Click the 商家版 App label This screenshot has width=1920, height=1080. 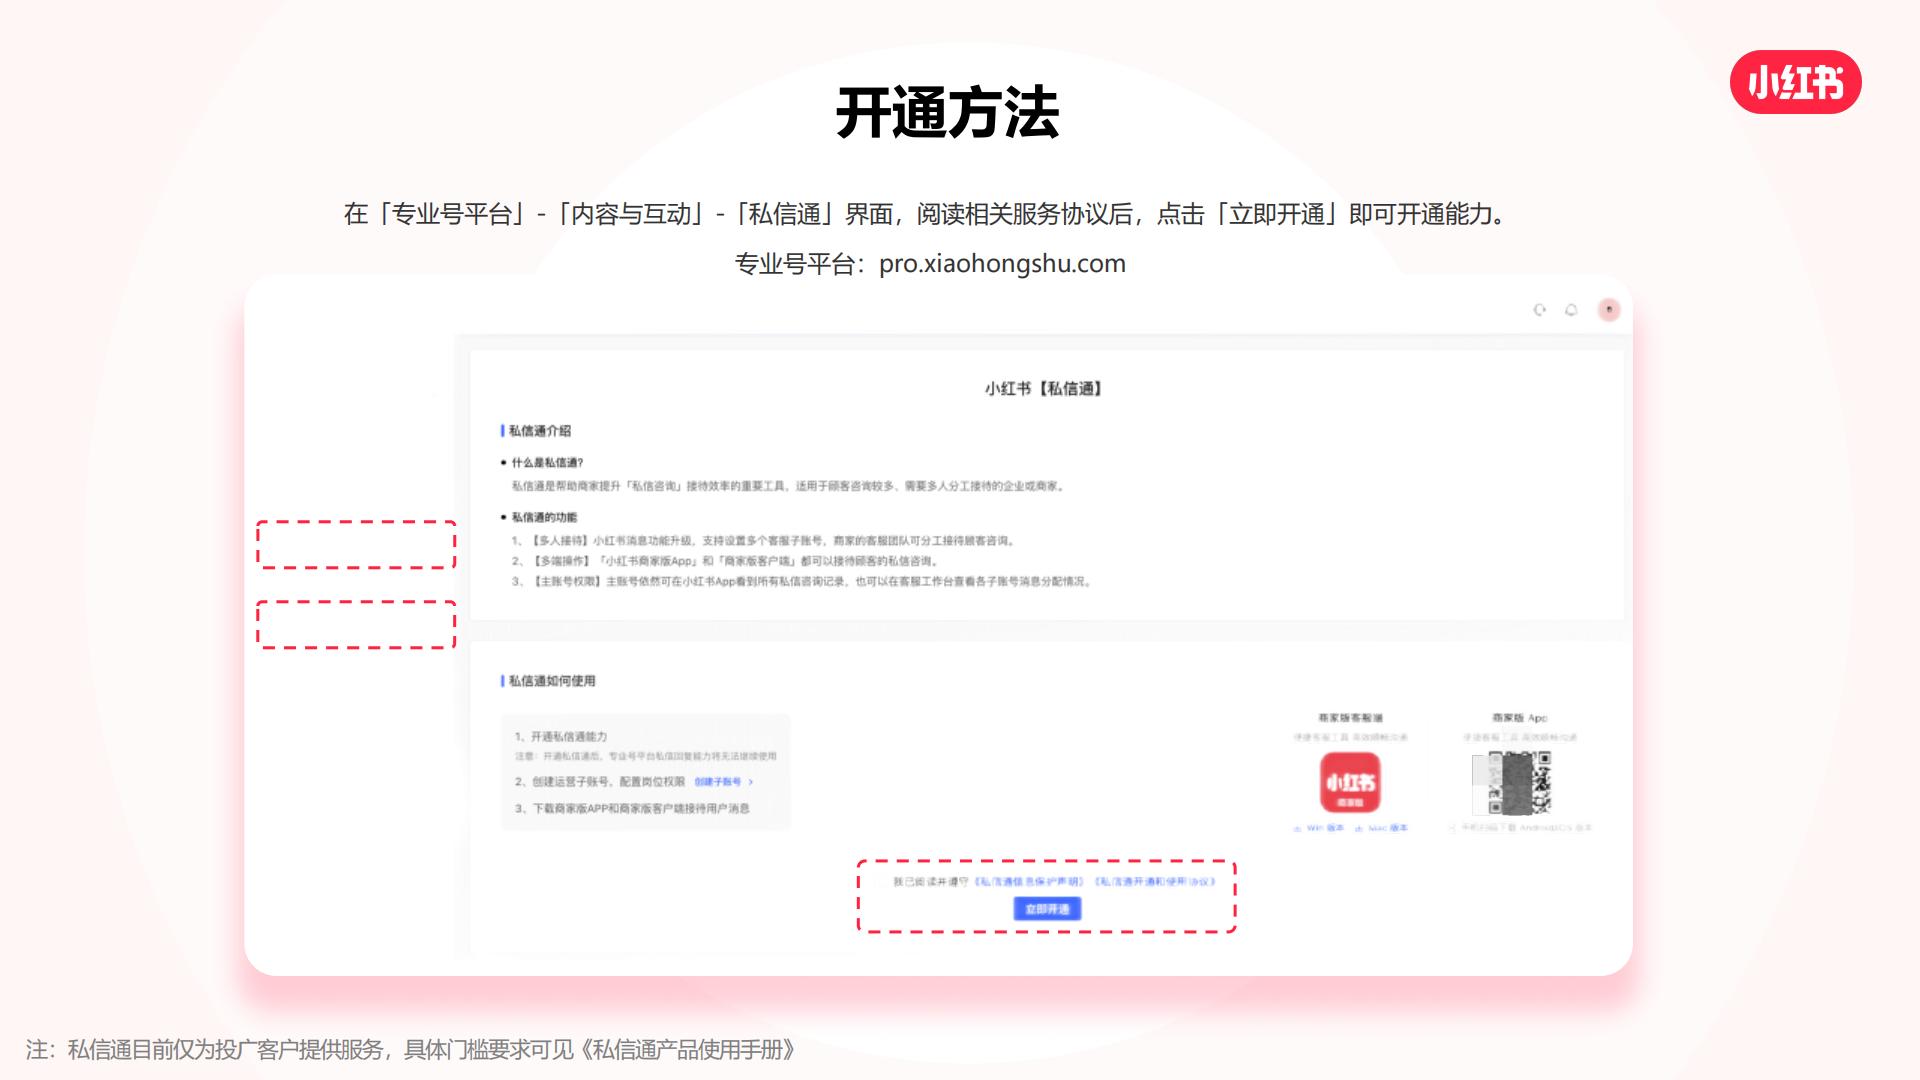pyautogui.click(x=1519, y=718)
